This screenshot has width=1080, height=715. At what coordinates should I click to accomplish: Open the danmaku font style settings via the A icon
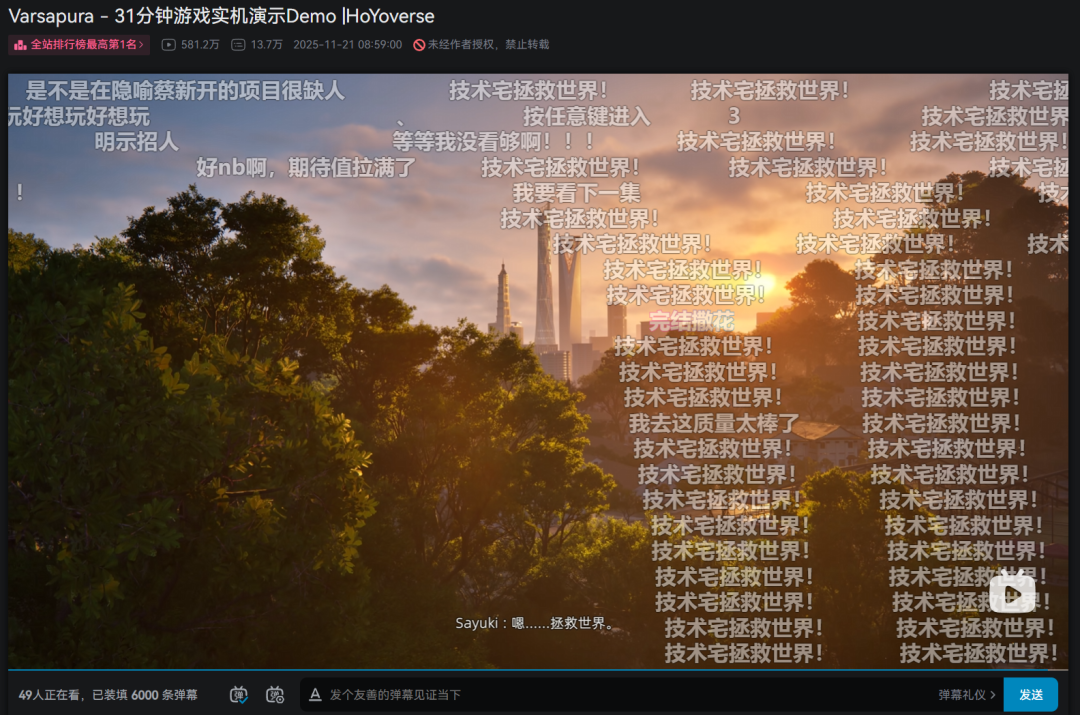[315, 694]
